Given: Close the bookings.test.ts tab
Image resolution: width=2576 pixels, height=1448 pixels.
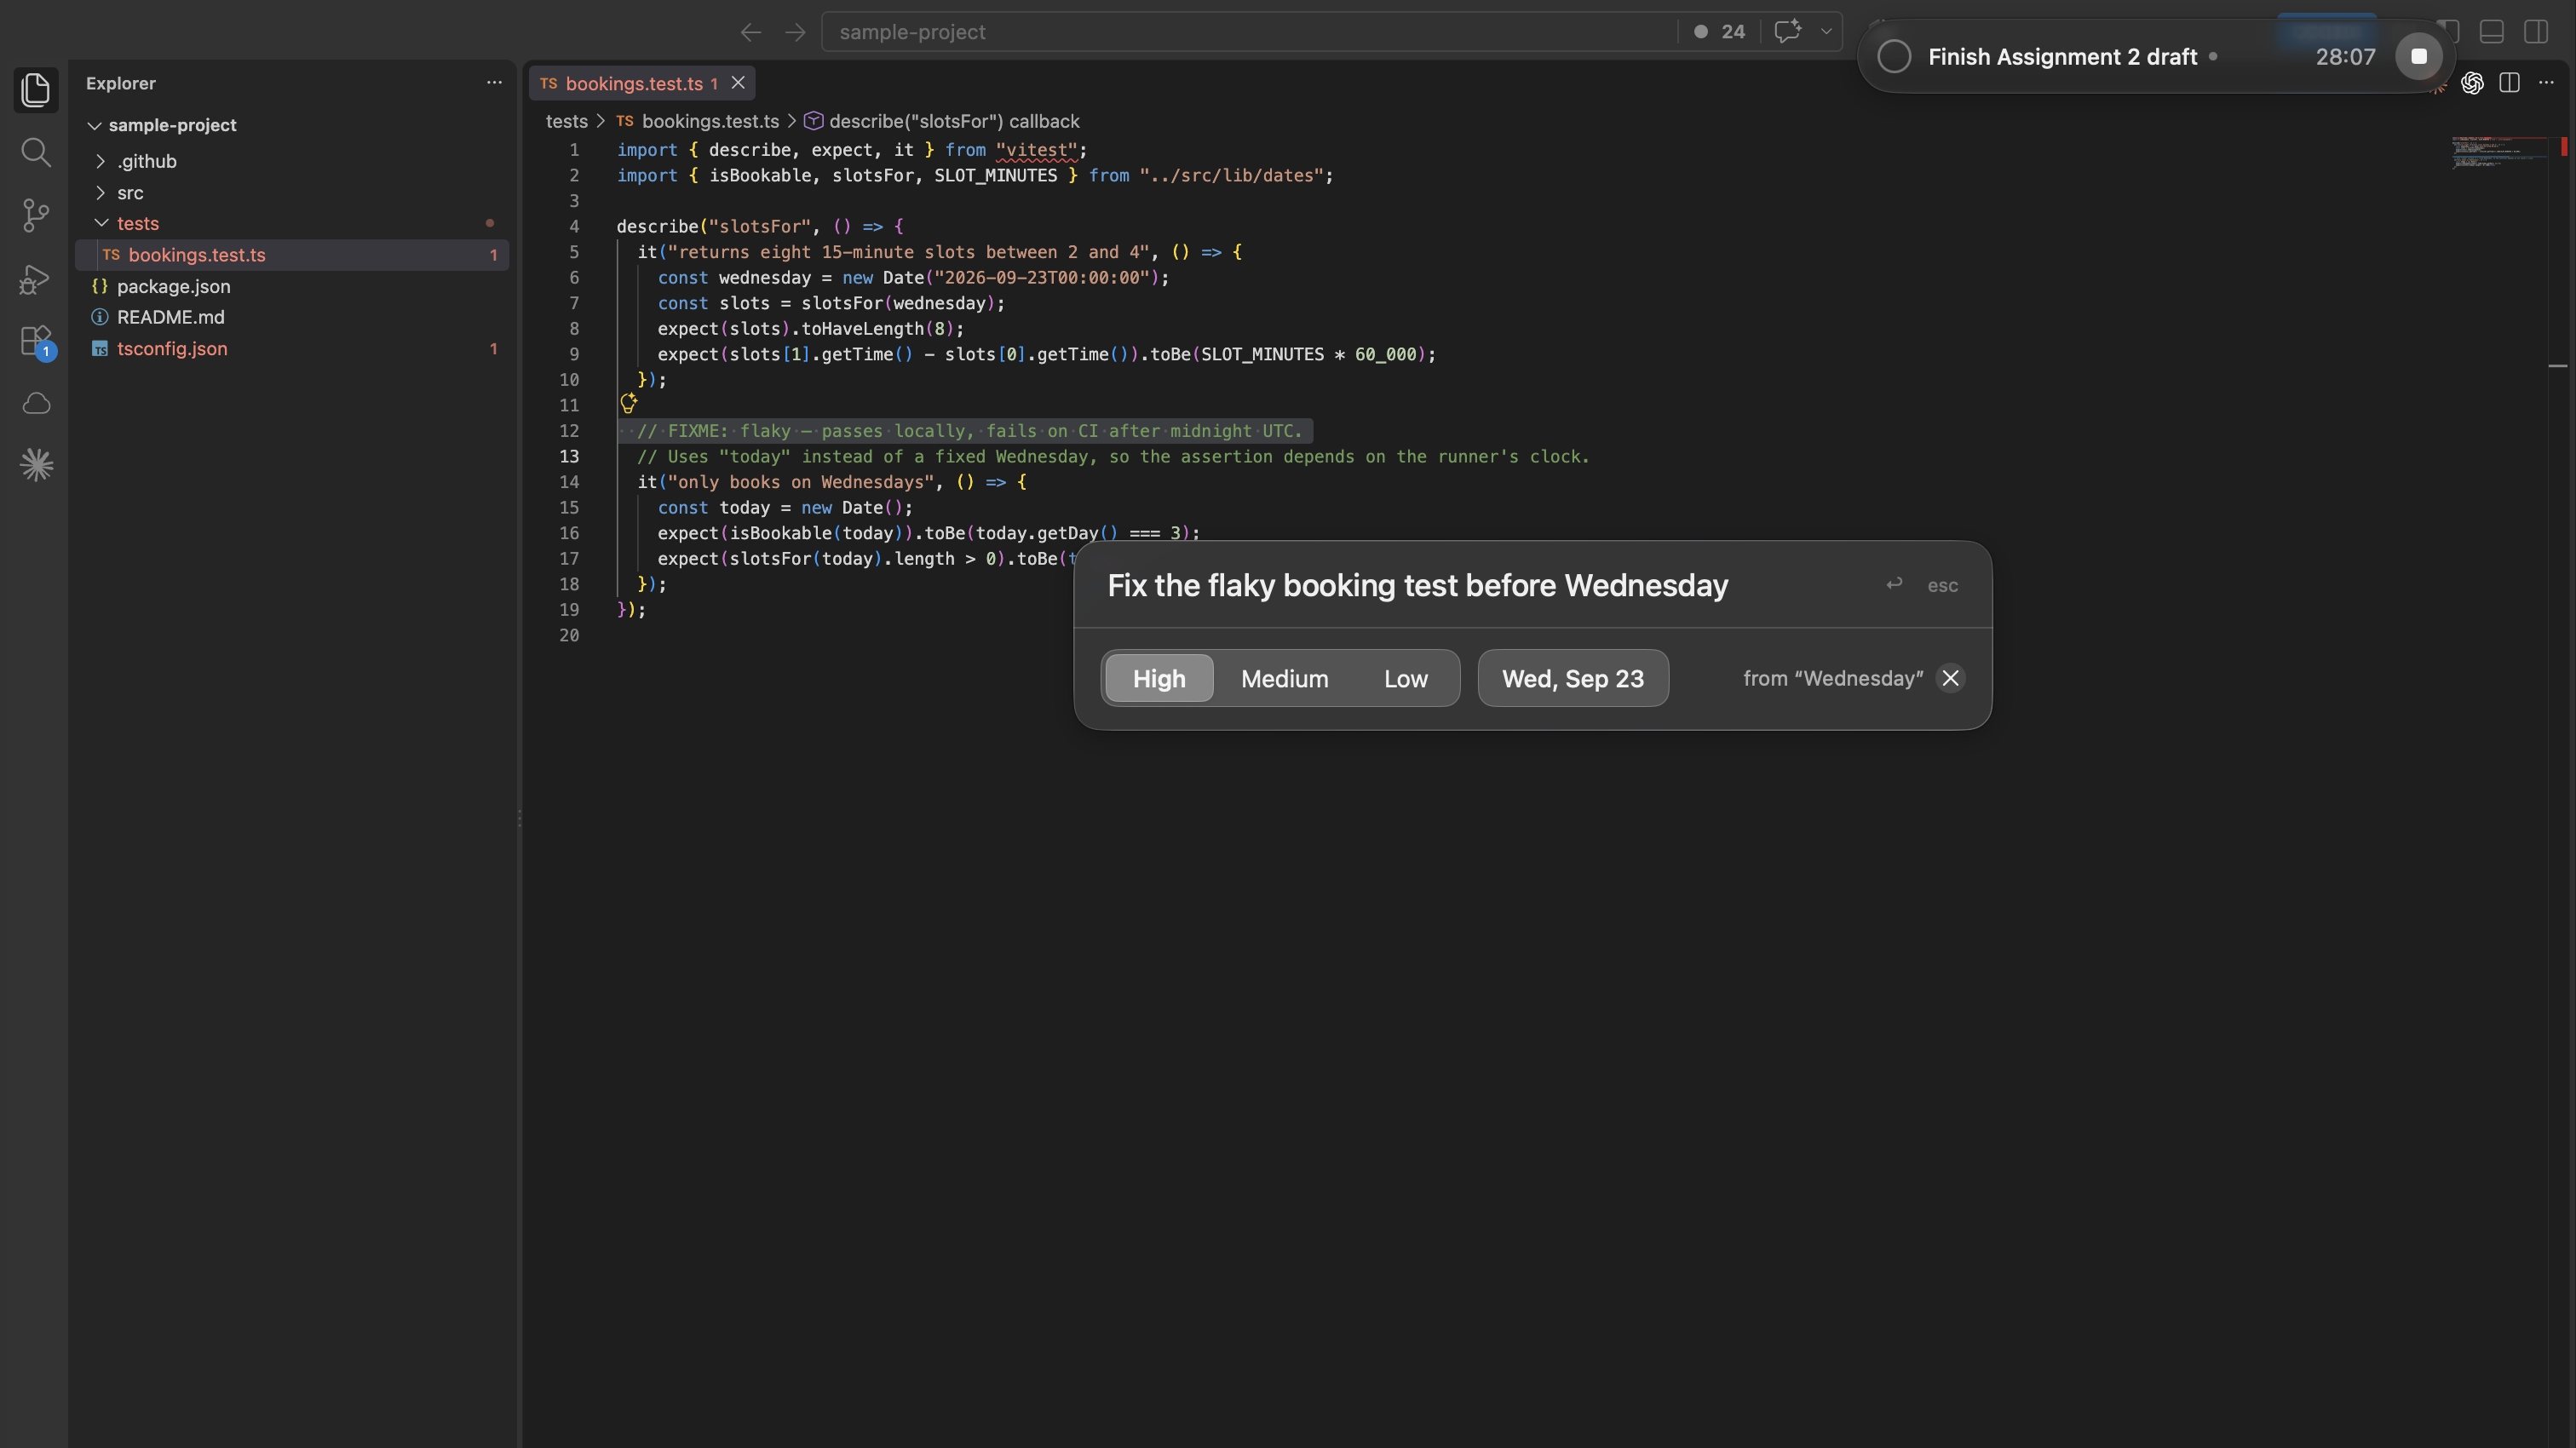Looking at the screenshot, I should tap(738, 83).
